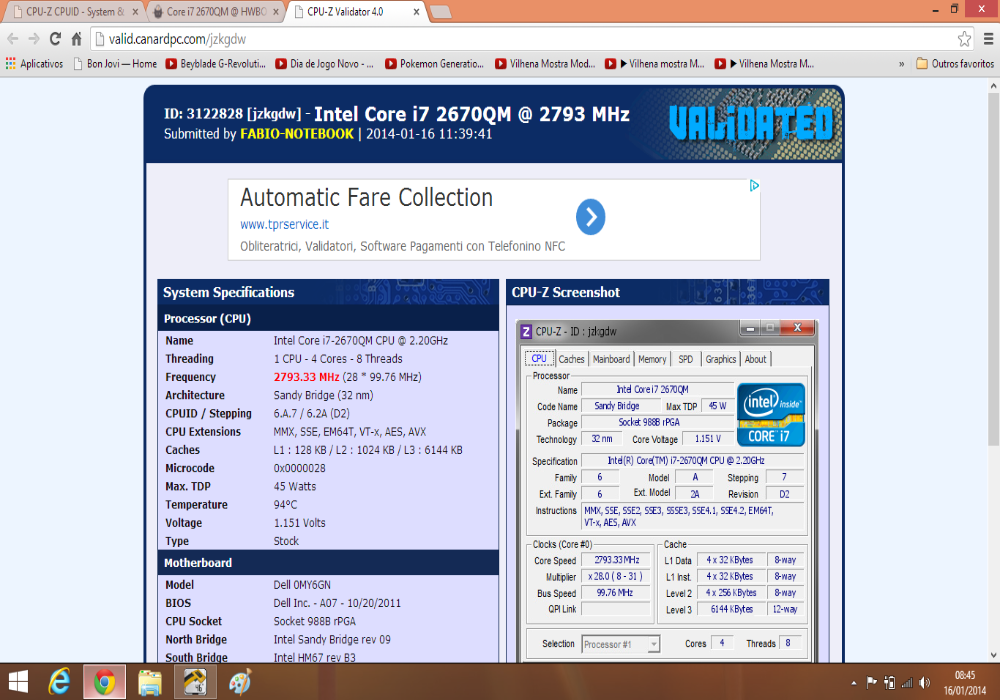The image size is (1000, 700).
Task: Open the Beyblade G-Revoluti... bookmark
Action: 216,64
